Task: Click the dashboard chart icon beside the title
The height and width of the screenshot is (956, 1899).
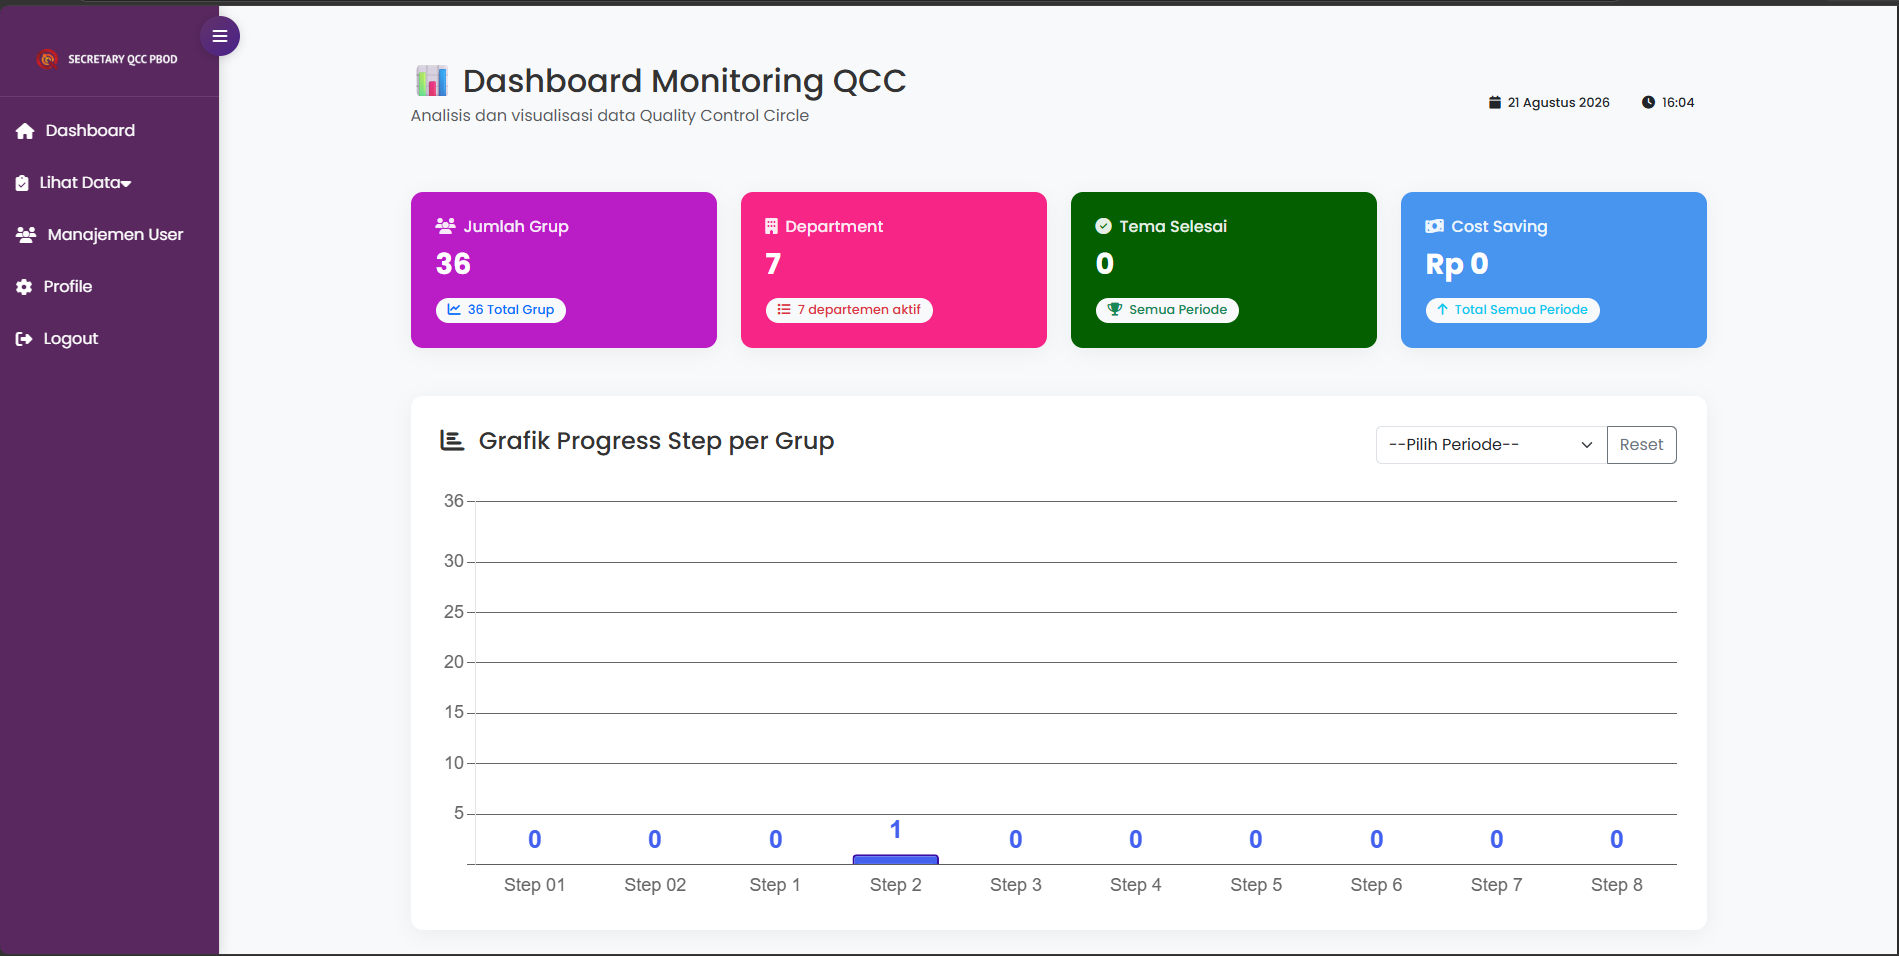Action: coord(431,80)
